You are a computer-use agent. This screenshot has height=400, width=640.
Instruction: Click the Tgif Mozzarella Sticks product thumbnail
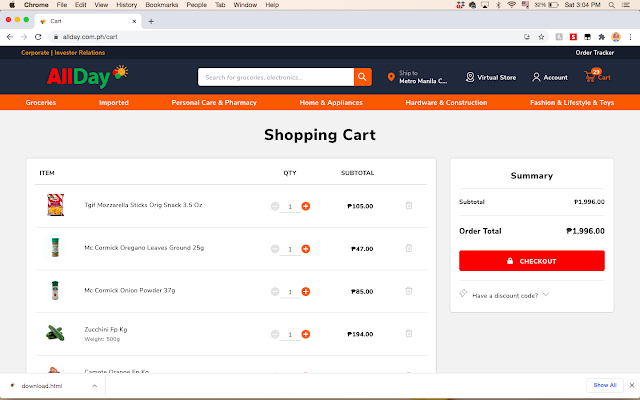click(x=56, y=205)
